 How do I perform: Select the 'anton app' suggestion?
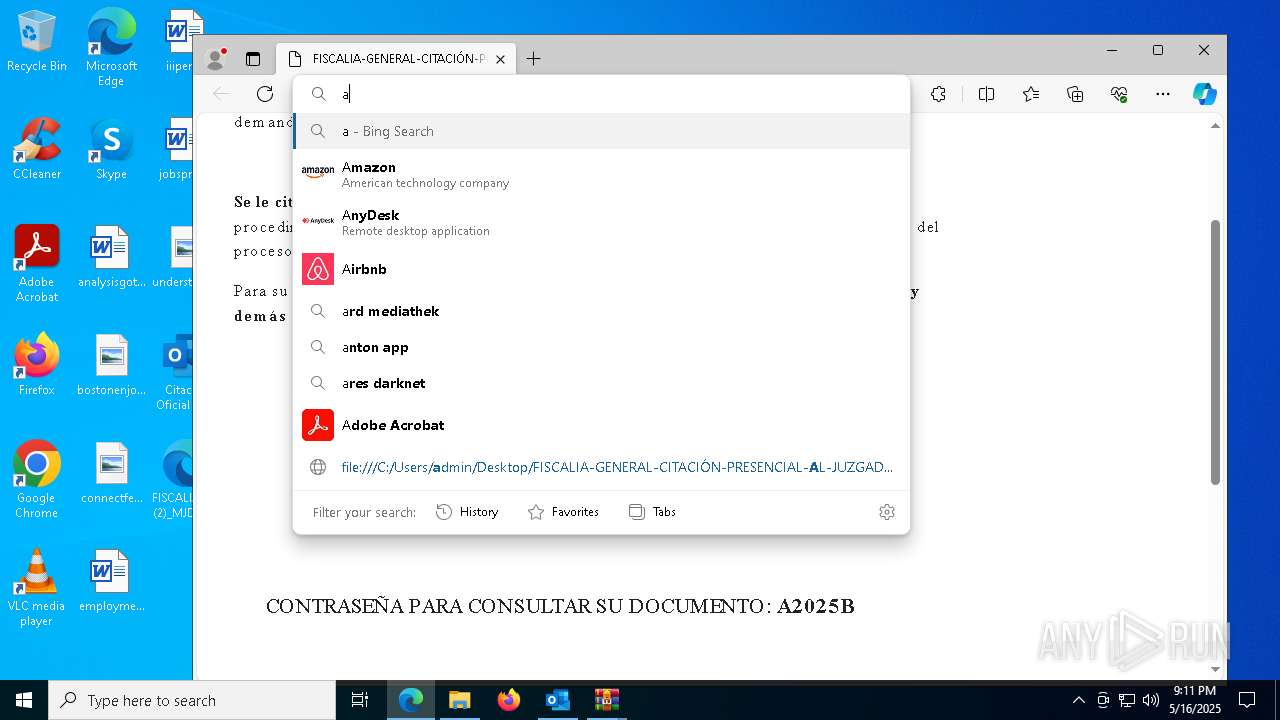601,347
